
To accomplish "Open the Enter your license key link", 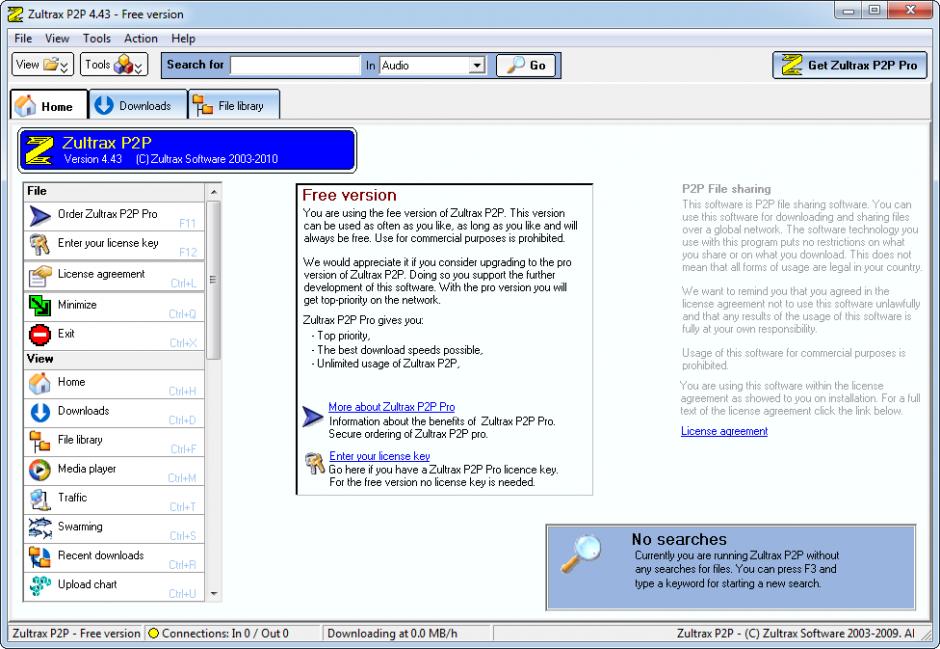I will click(x=379, y=456).
